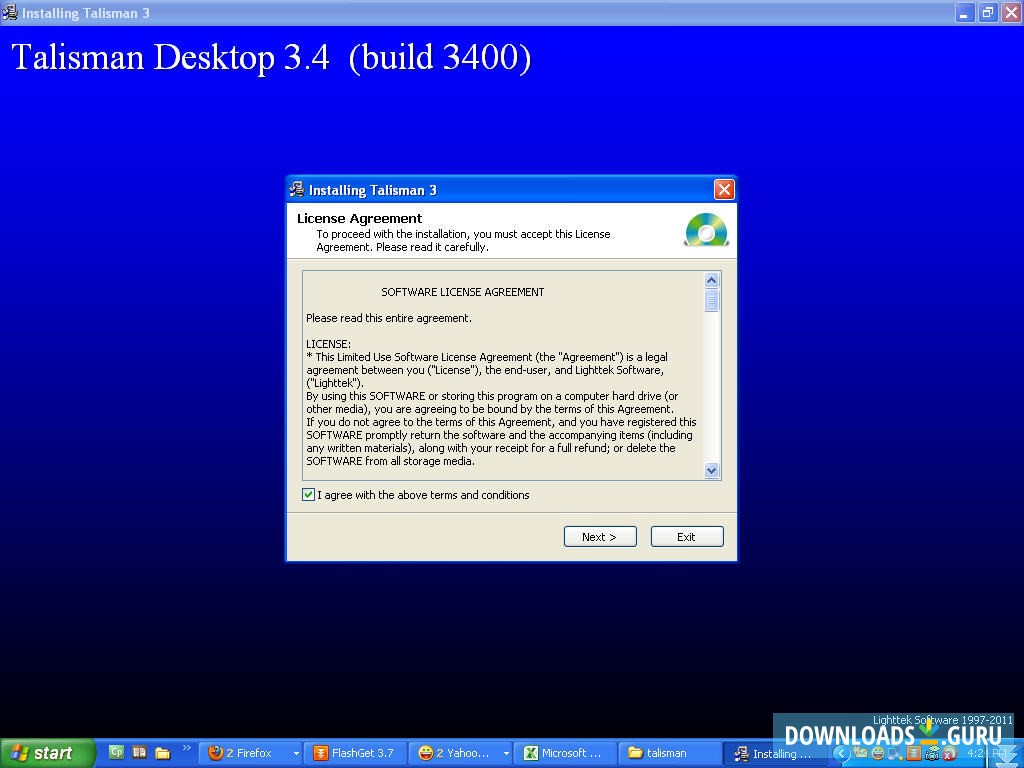
Task: Click the FlashGet icon in the taskbar
Action: point(321,753)
